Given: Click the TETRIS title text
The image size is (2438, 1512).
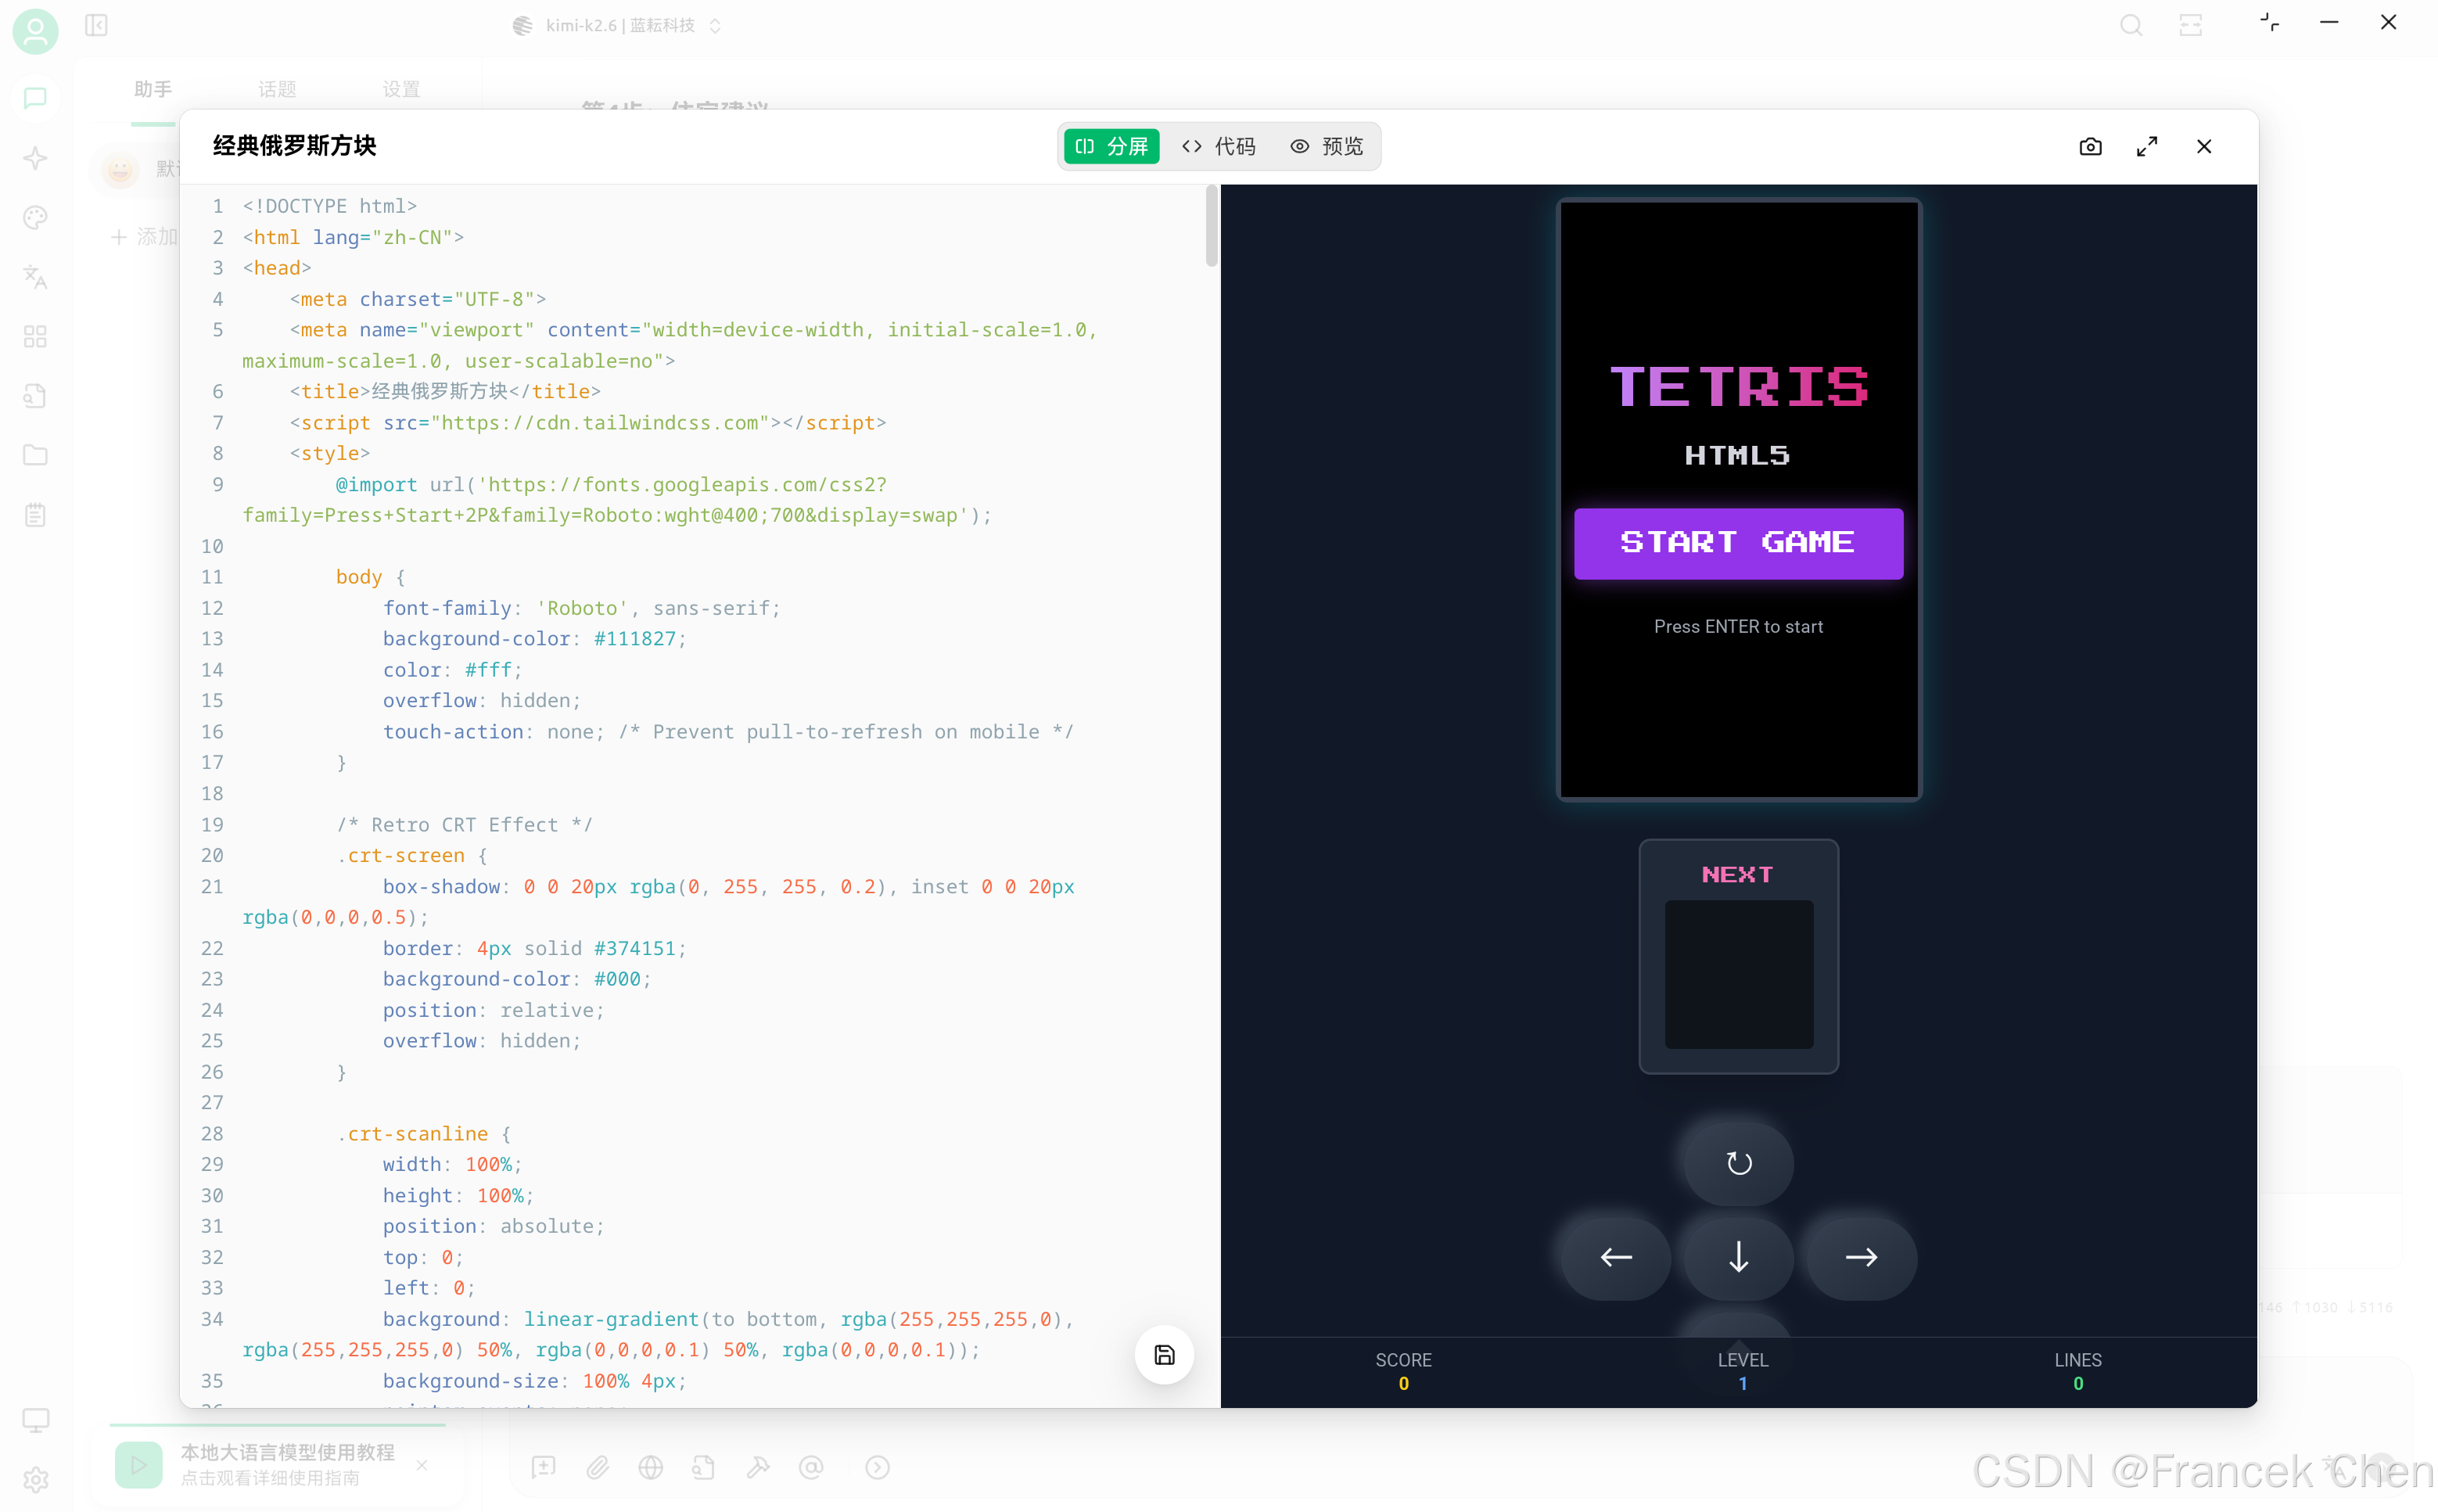Looking at the screenshot, I should point(1738,387).
